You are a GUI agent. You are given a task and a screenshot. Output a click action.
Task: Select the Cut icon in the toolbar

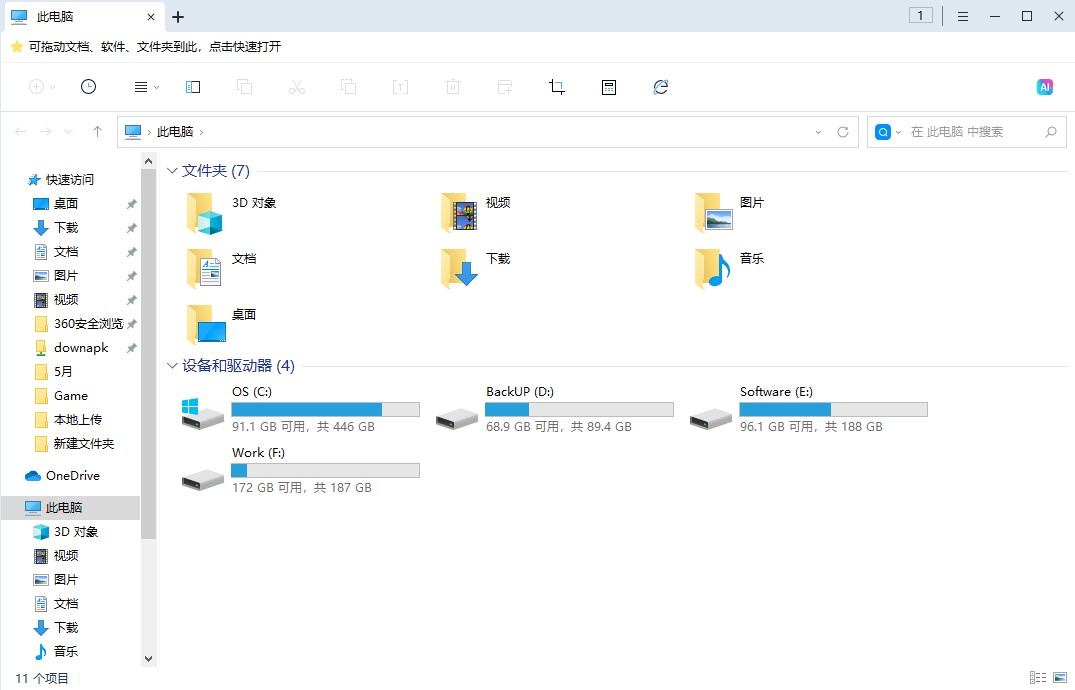(296, 87)
